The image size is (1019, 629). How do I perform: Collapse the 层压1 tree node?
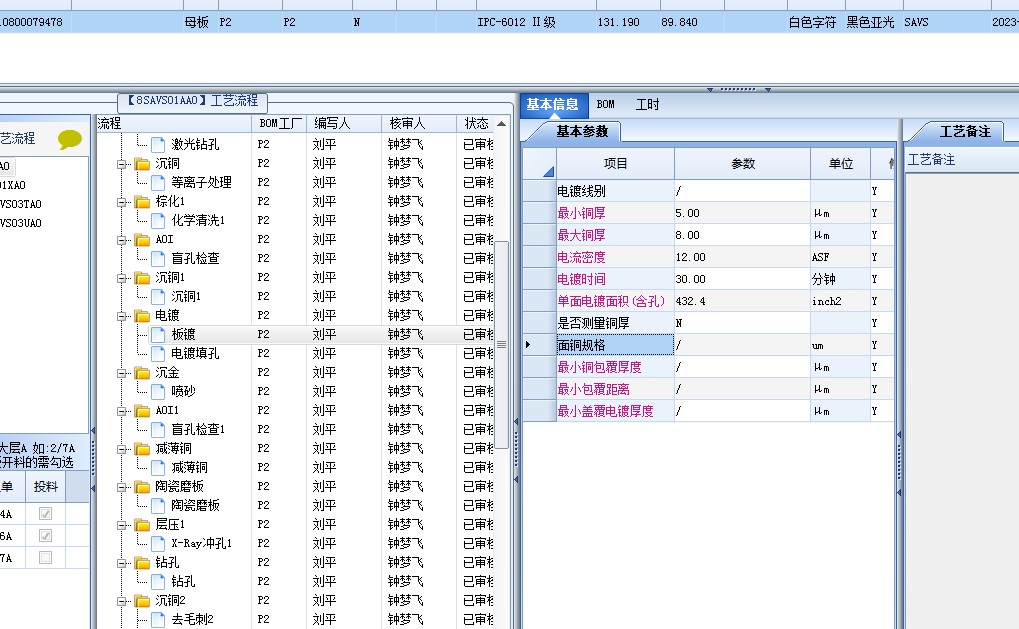pyautogui.click(x=122, y=525)
